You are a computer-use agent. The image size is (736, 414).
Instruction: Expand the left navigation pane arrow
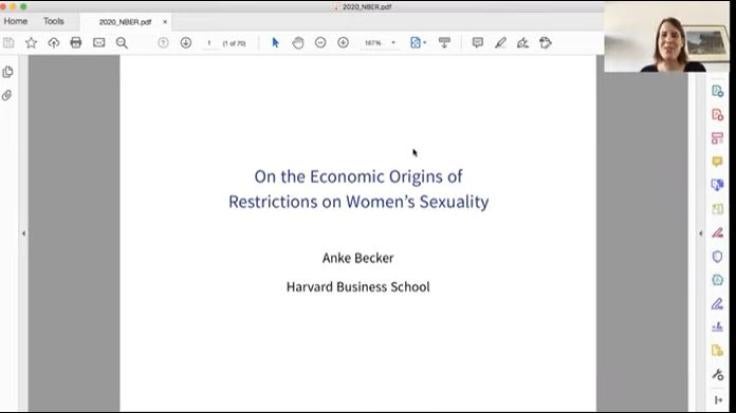(x=23, y=233)
